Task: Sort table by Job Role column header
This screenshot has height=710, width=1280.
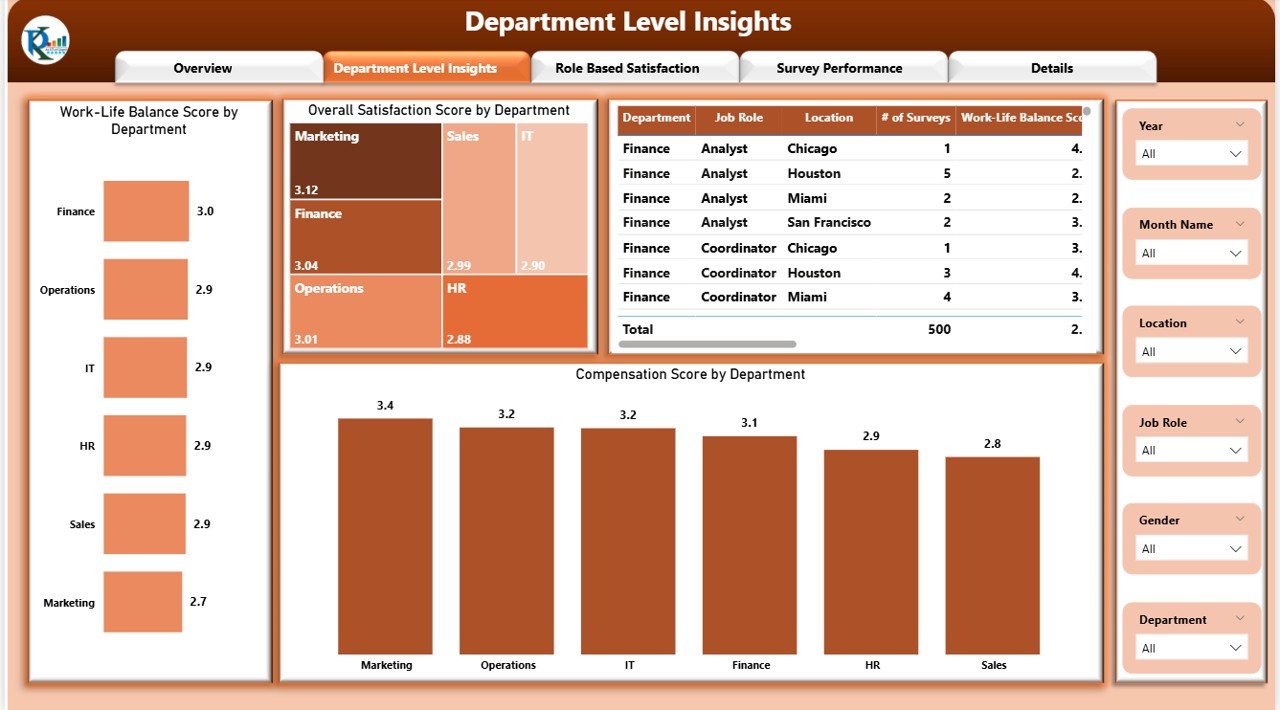Action: tap(738, 118)
